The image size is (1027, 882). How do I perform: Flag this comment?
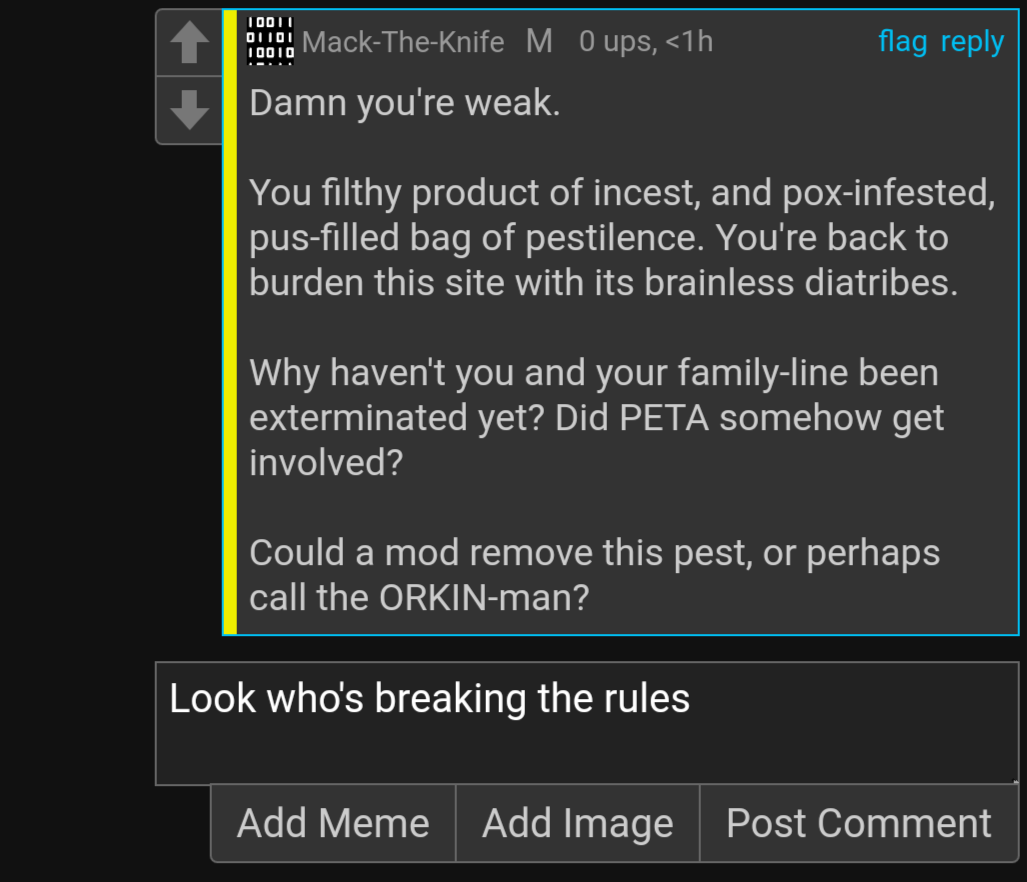903,41
